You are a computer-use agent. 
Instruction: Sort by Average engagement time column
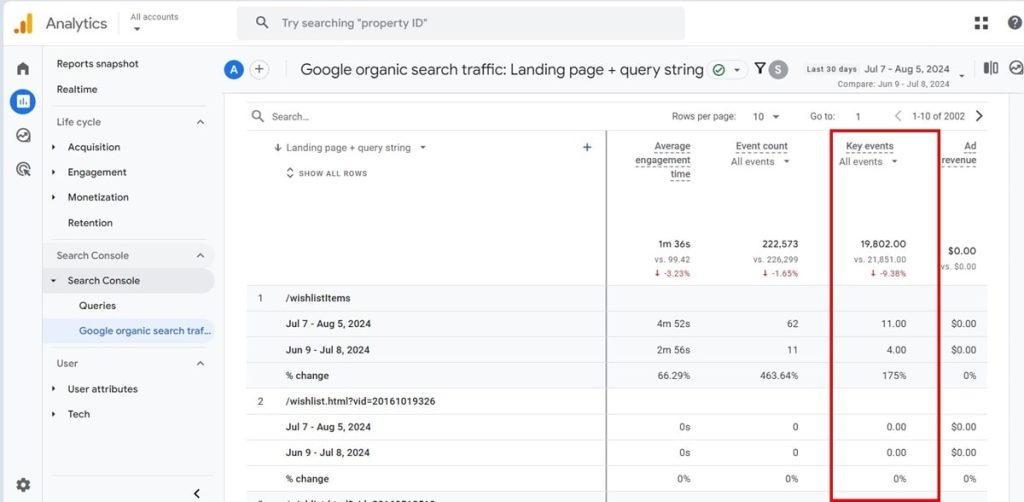tap(663, 160)
